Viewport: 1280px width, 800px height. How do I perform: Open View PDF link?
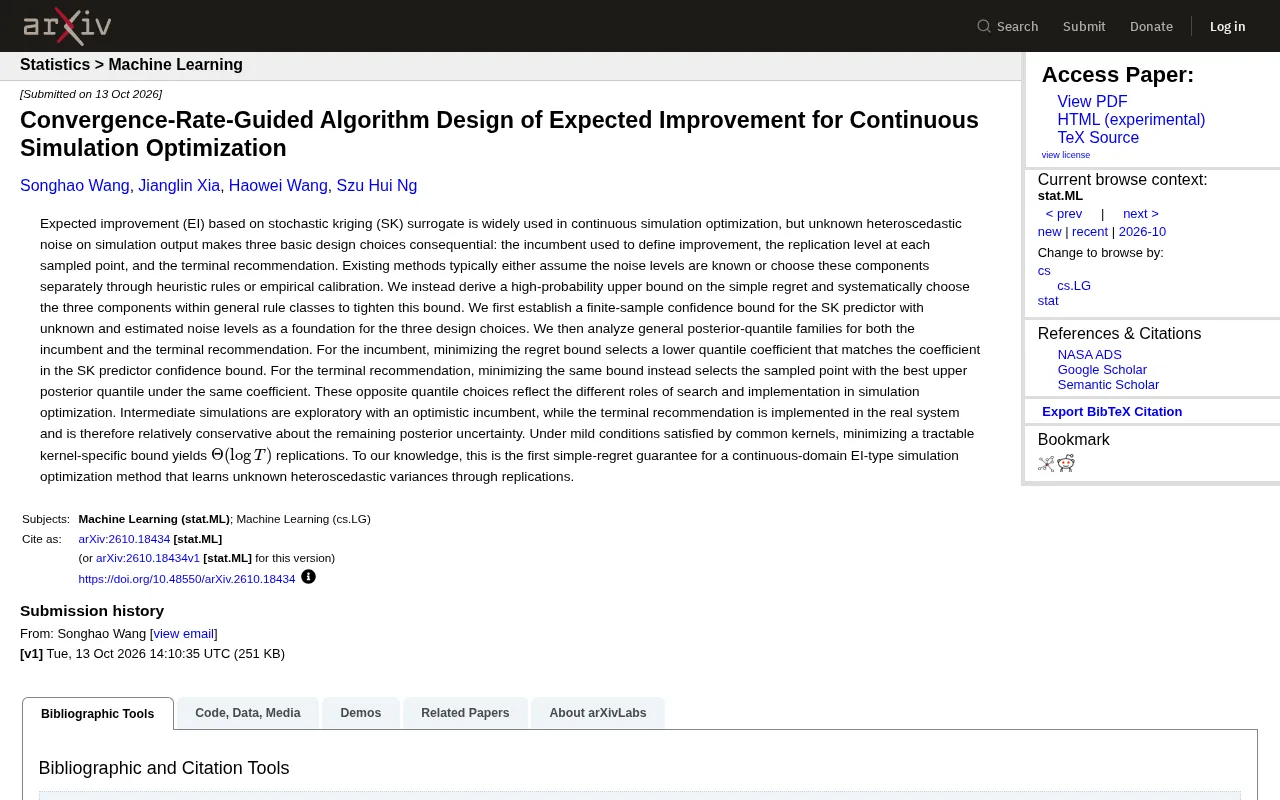point(1092,102)
